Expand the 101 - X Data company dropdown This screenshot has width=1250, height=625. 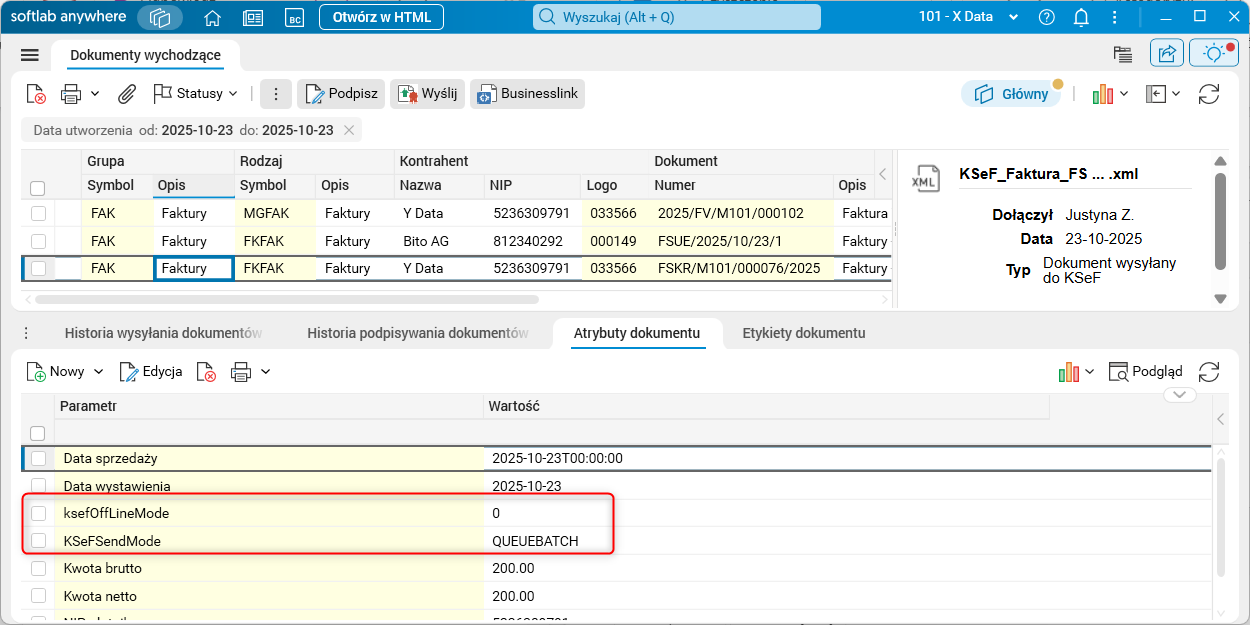1014,17
